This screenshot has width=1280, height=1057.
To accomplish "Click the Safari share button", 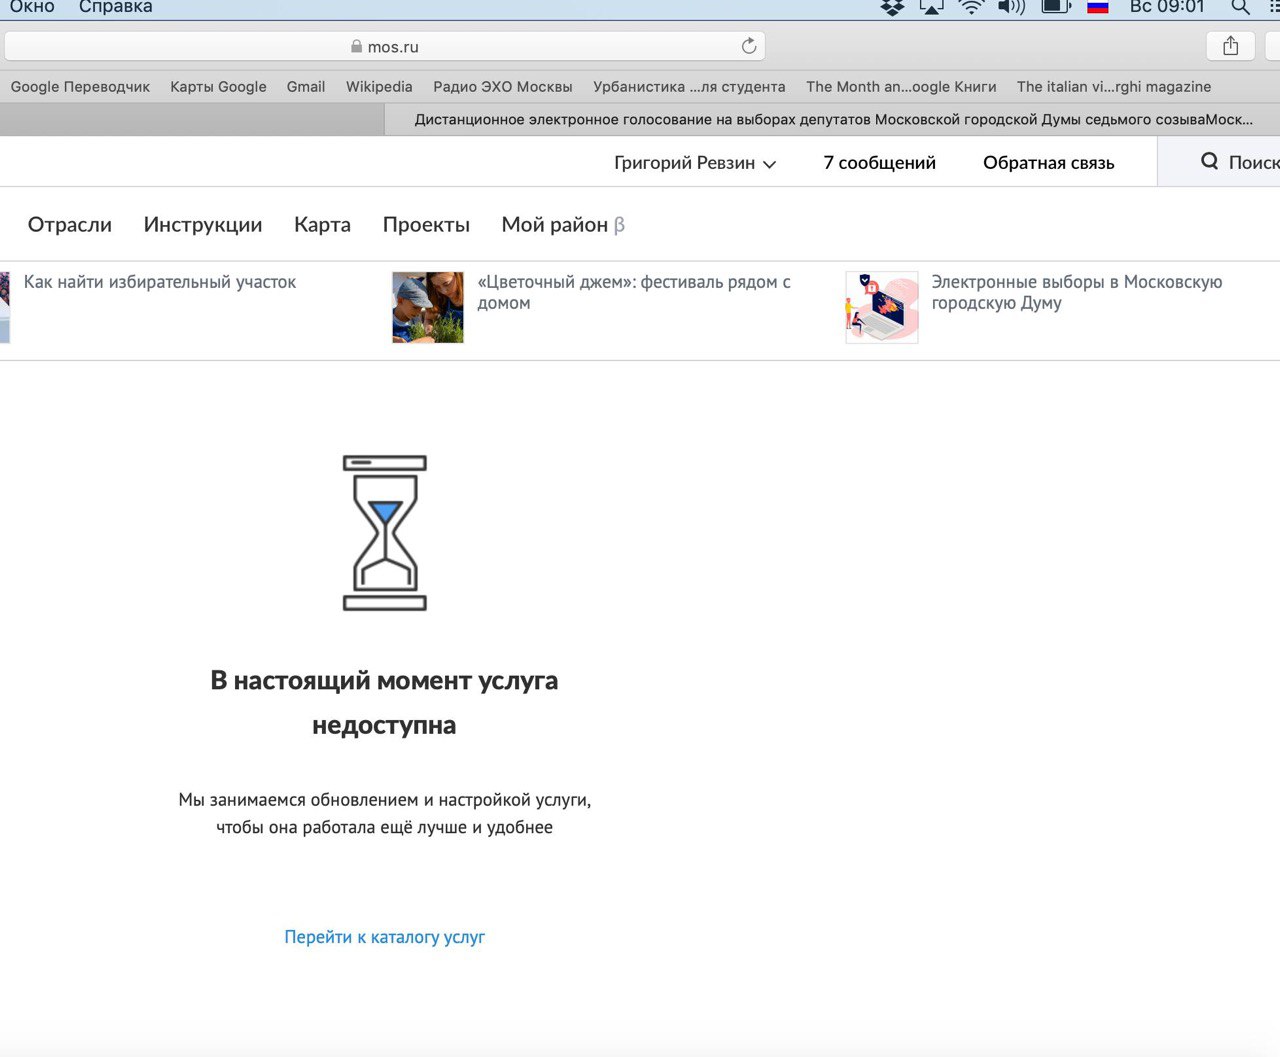I will point(1231,46).
